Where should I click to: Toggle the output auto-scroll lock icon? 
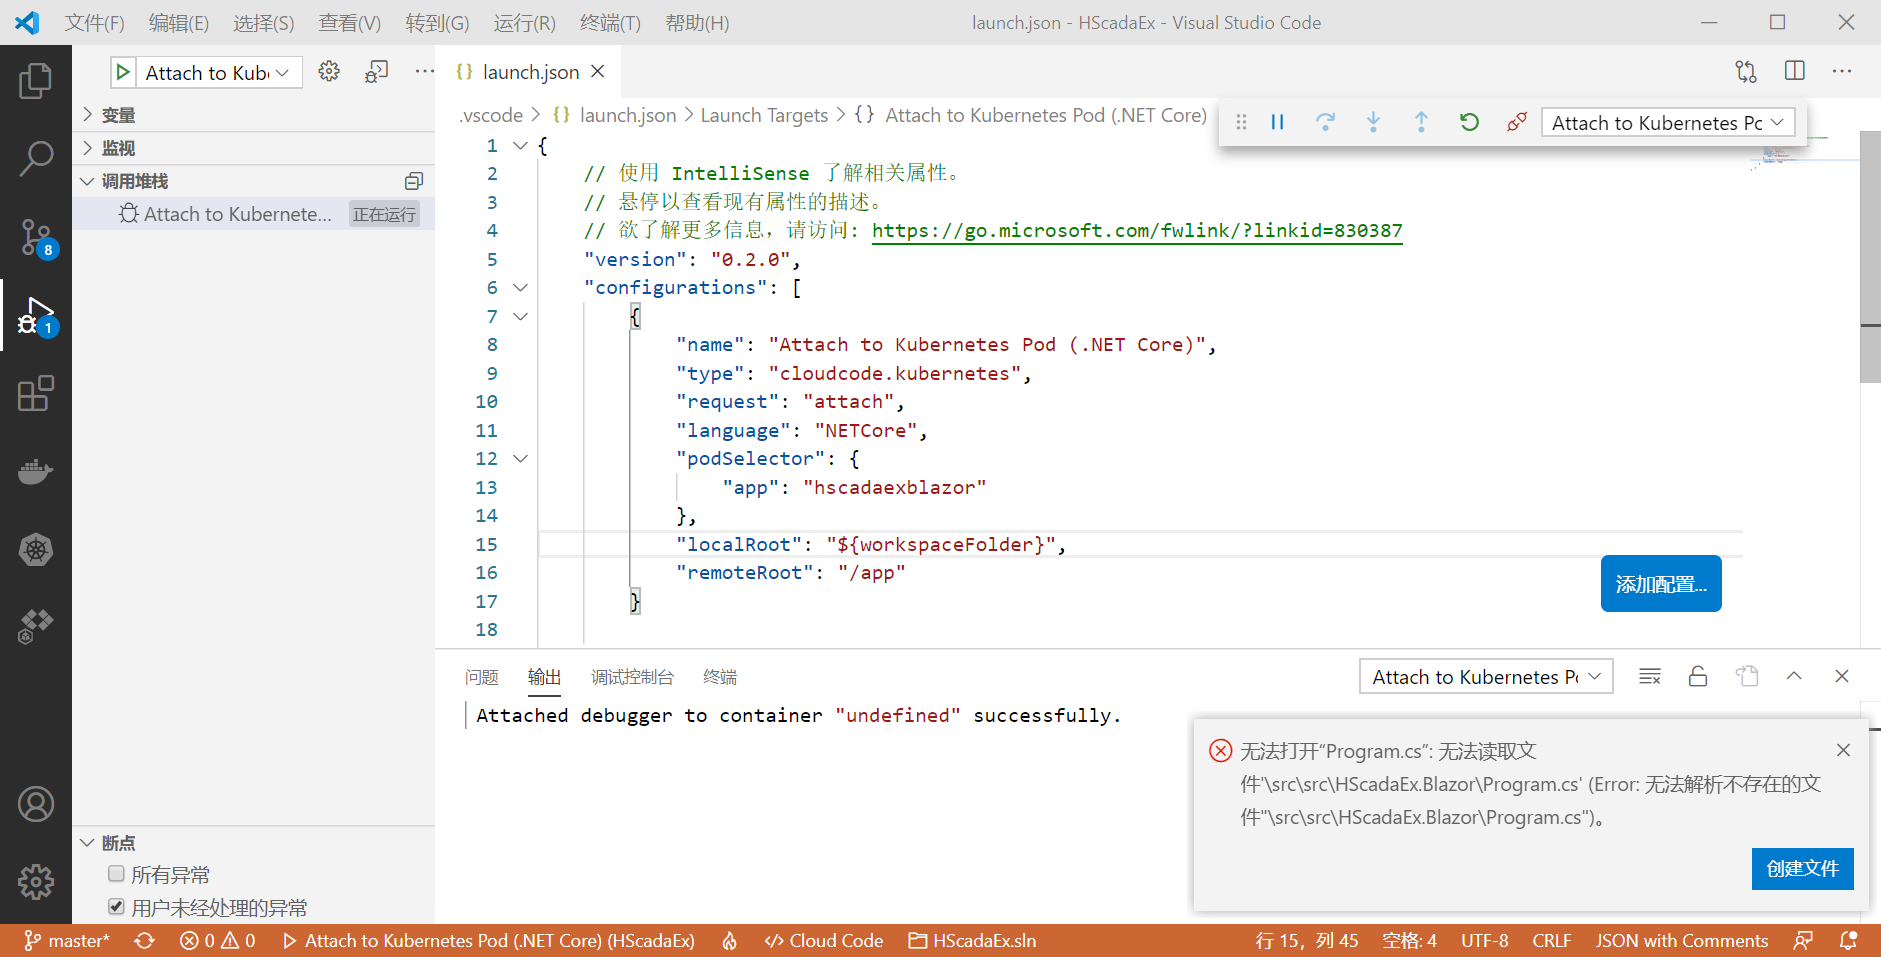[1697, 676]
